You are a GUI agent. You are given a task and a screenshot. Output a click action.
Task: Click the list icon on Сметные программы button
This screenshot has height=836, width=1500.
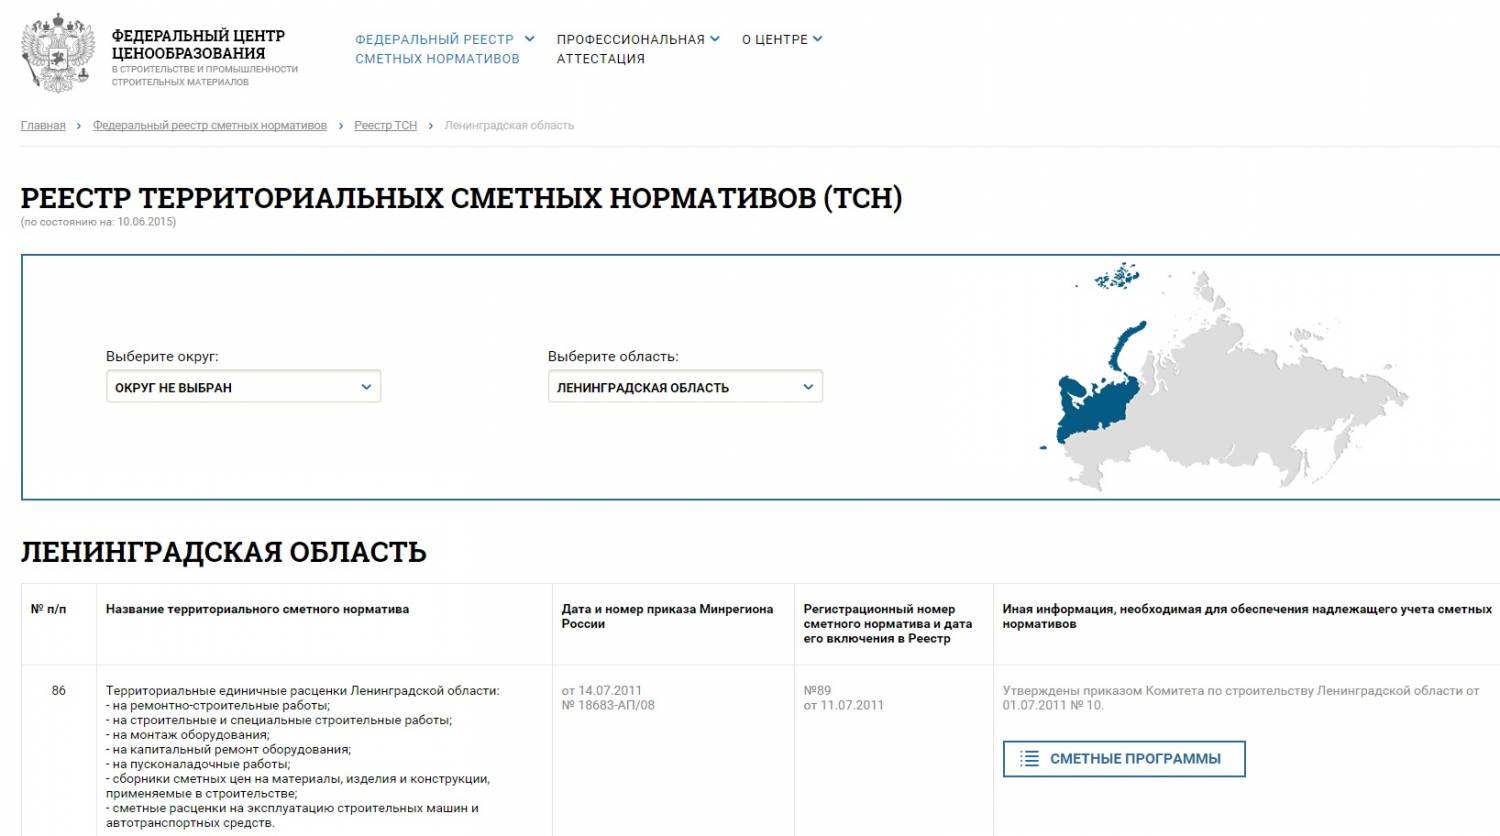[x=1029, y=759]
